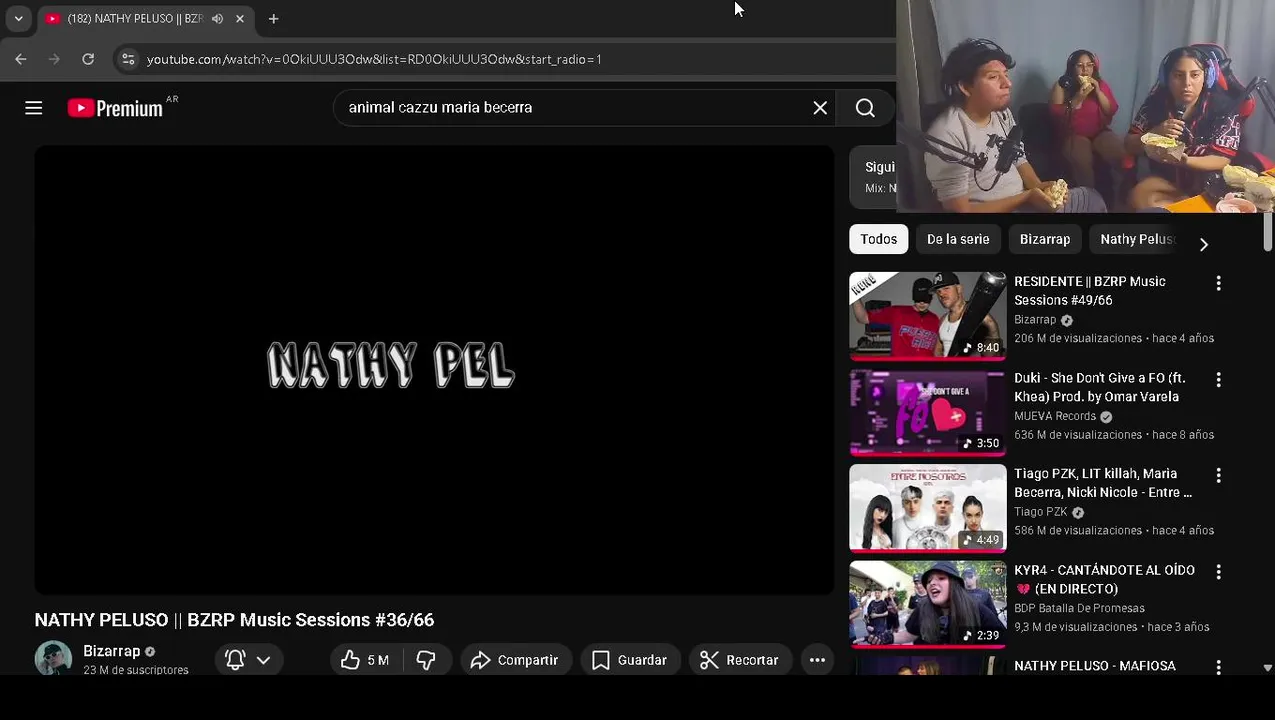Open Bizarrap channel avatar
1275x720 pixels.
(x=53, y=658)
